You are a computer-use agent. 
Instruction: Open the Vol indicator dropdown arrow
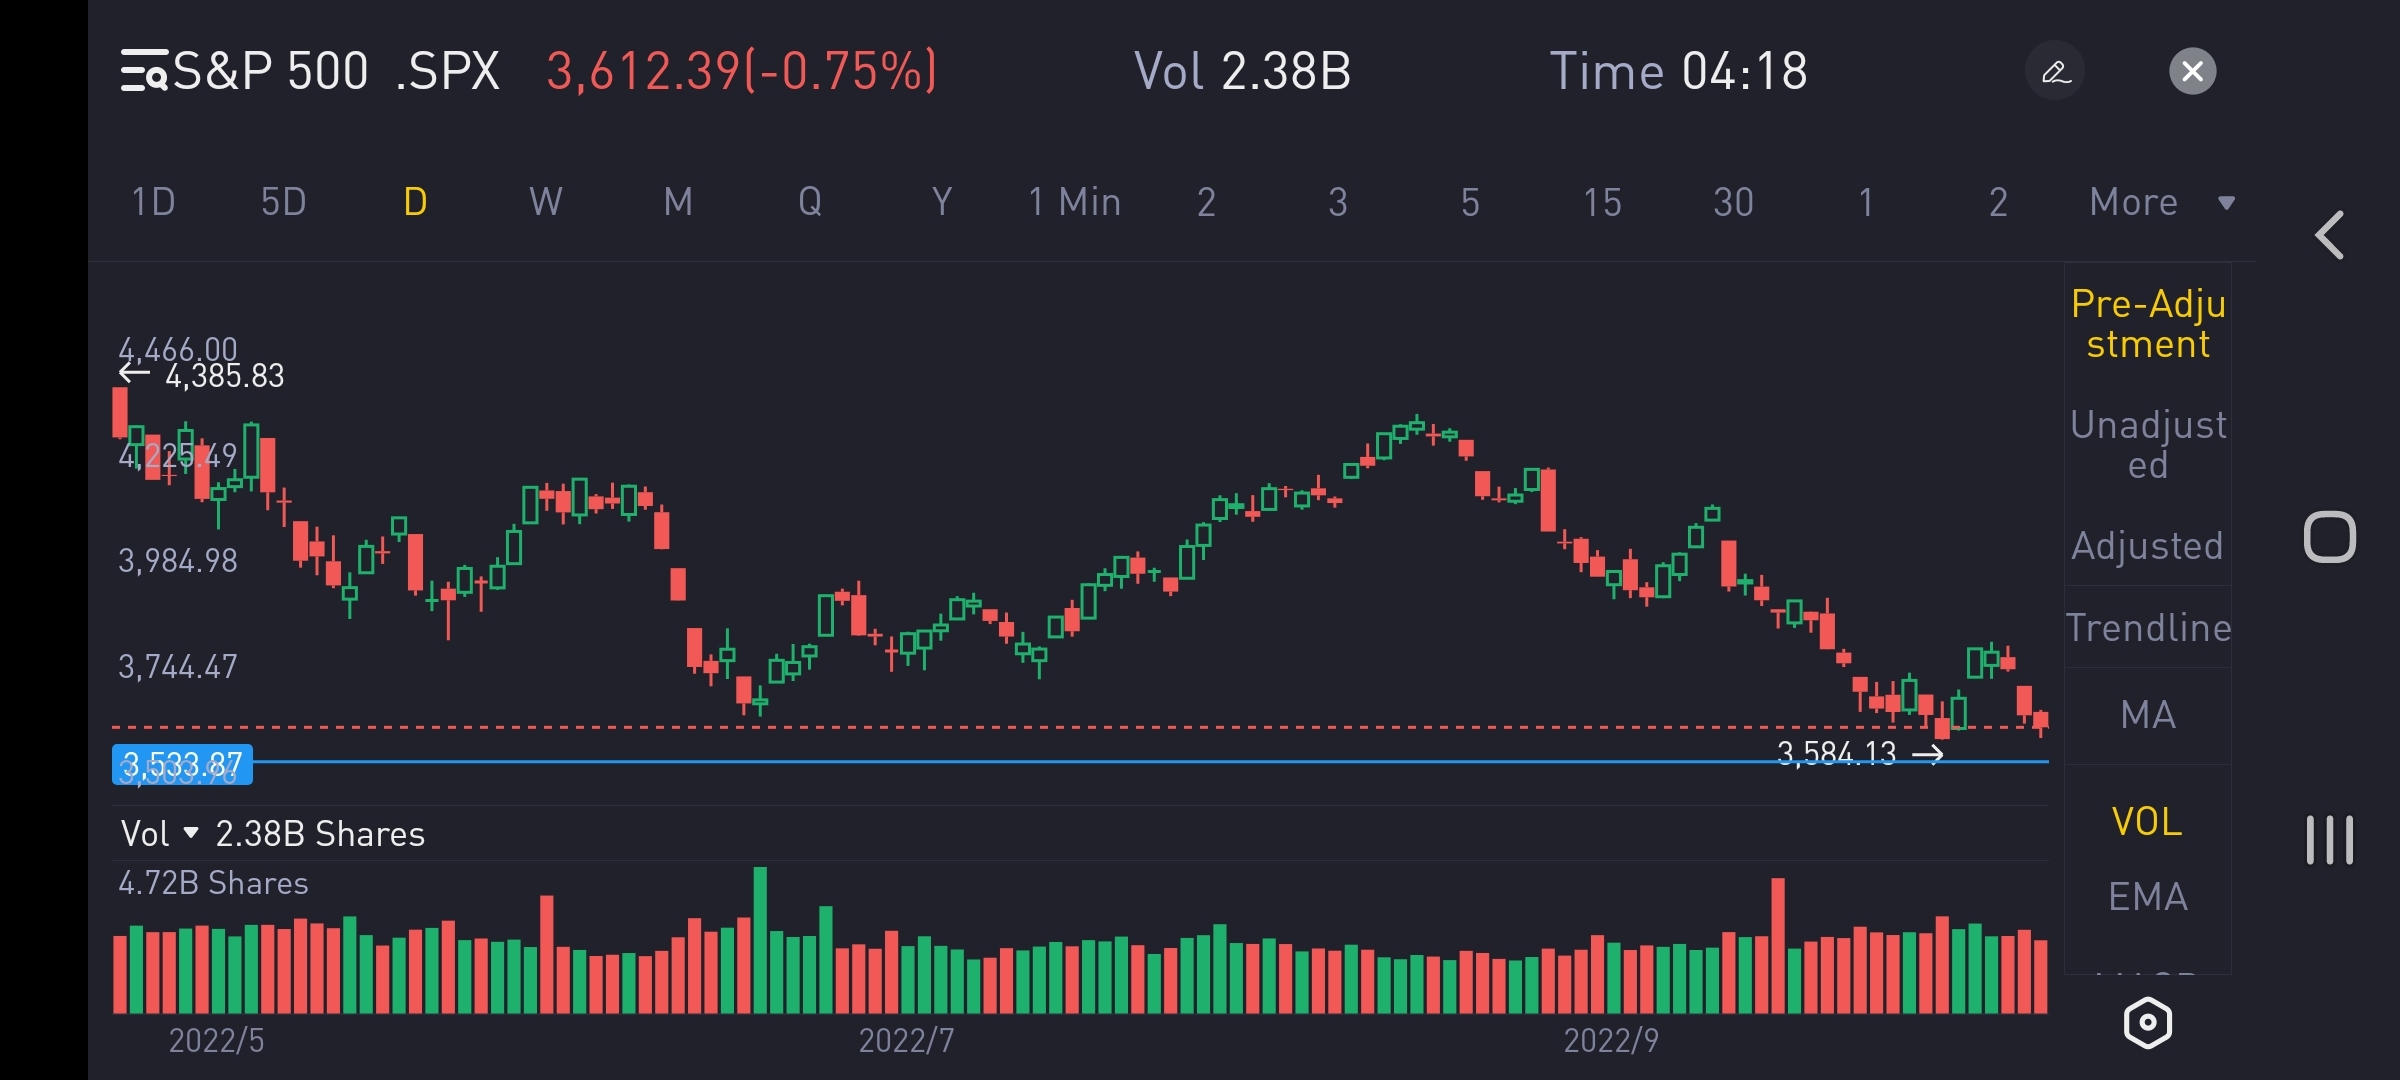(x=191, y=833)
